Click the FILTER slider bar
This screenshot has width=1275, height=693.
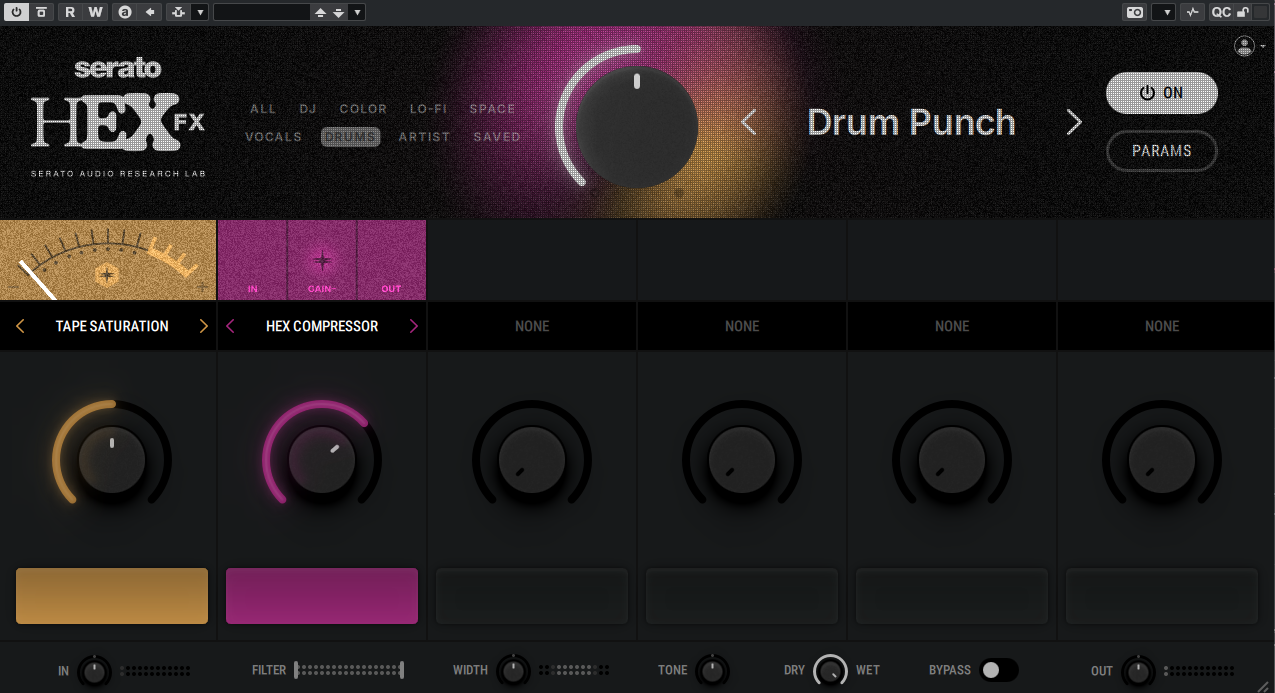tap(349, 670)
